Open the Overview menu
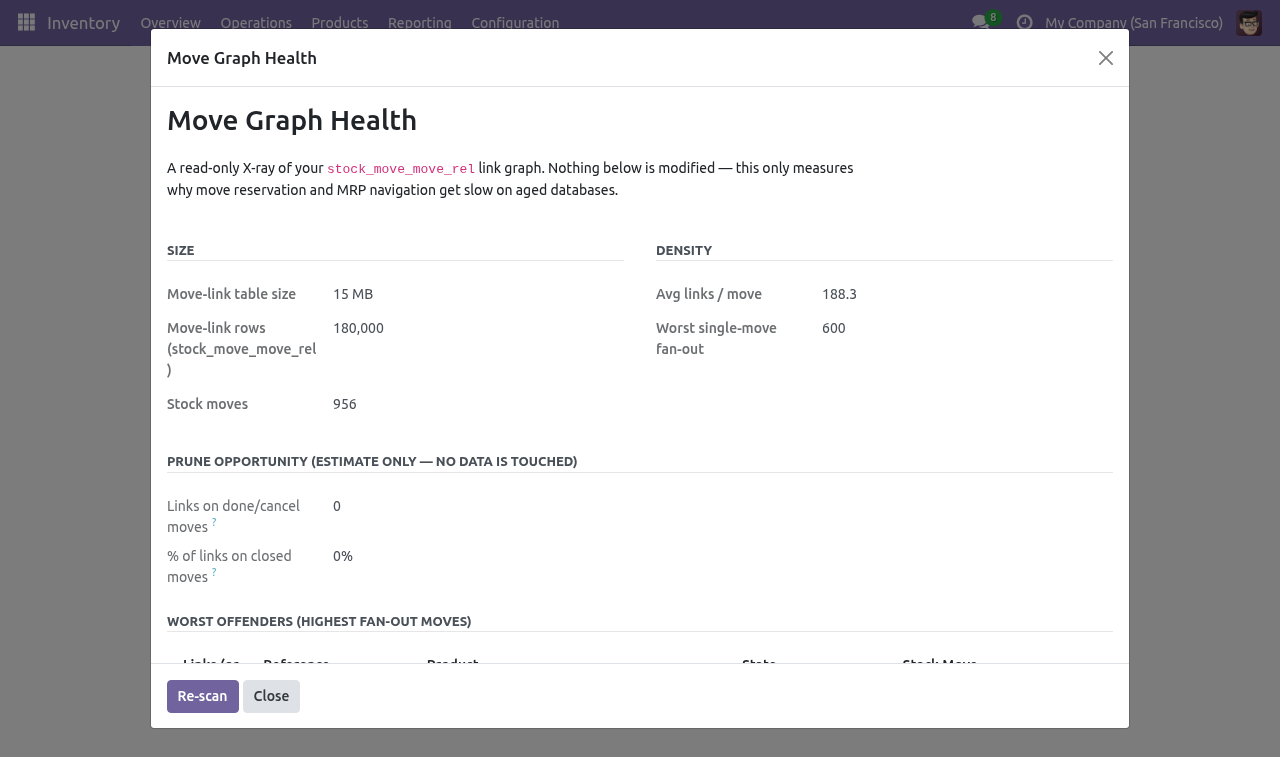1280x757 pixels. 170,23
